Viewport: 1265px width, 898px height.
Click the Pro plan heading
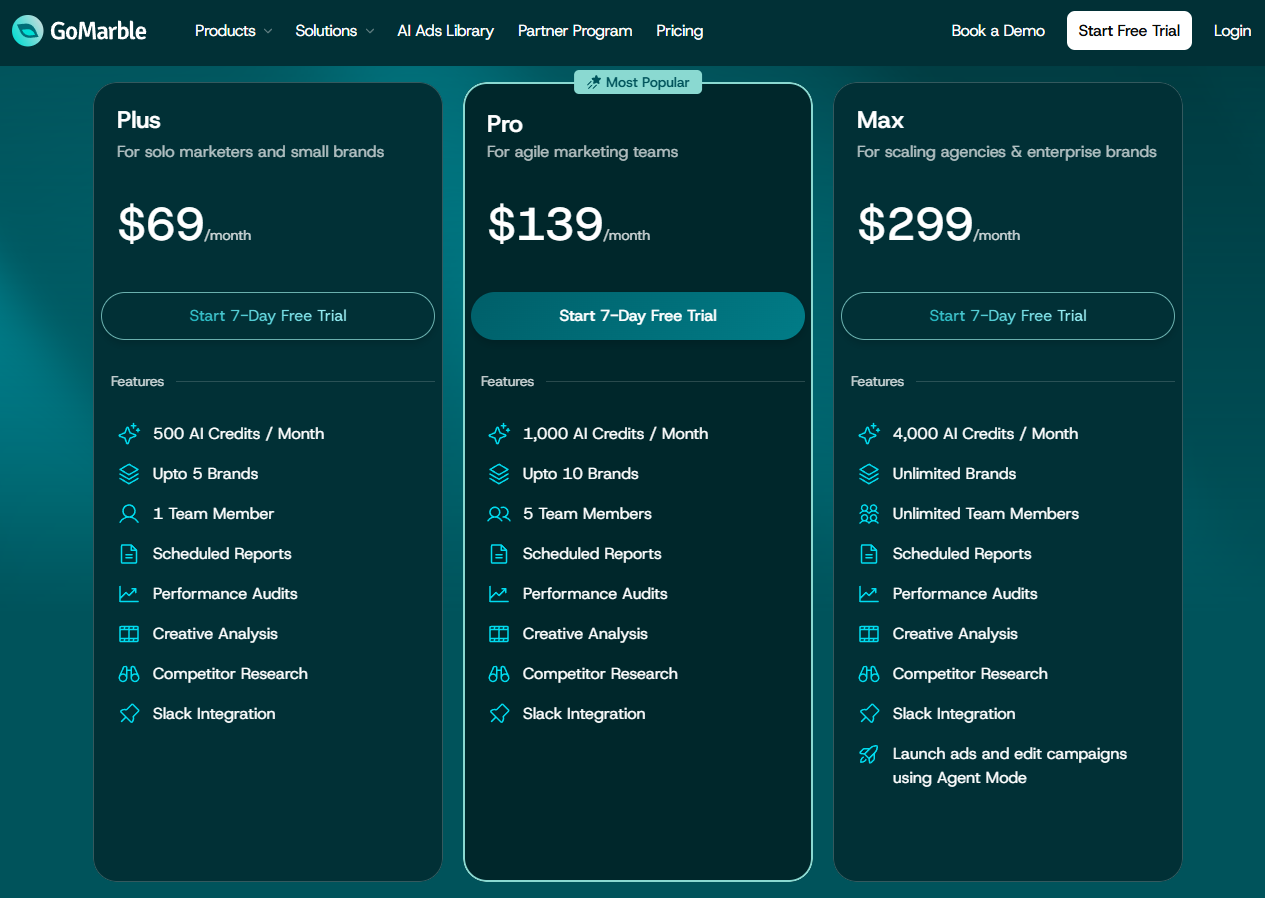pyautogui.click(x=505, y=124)
